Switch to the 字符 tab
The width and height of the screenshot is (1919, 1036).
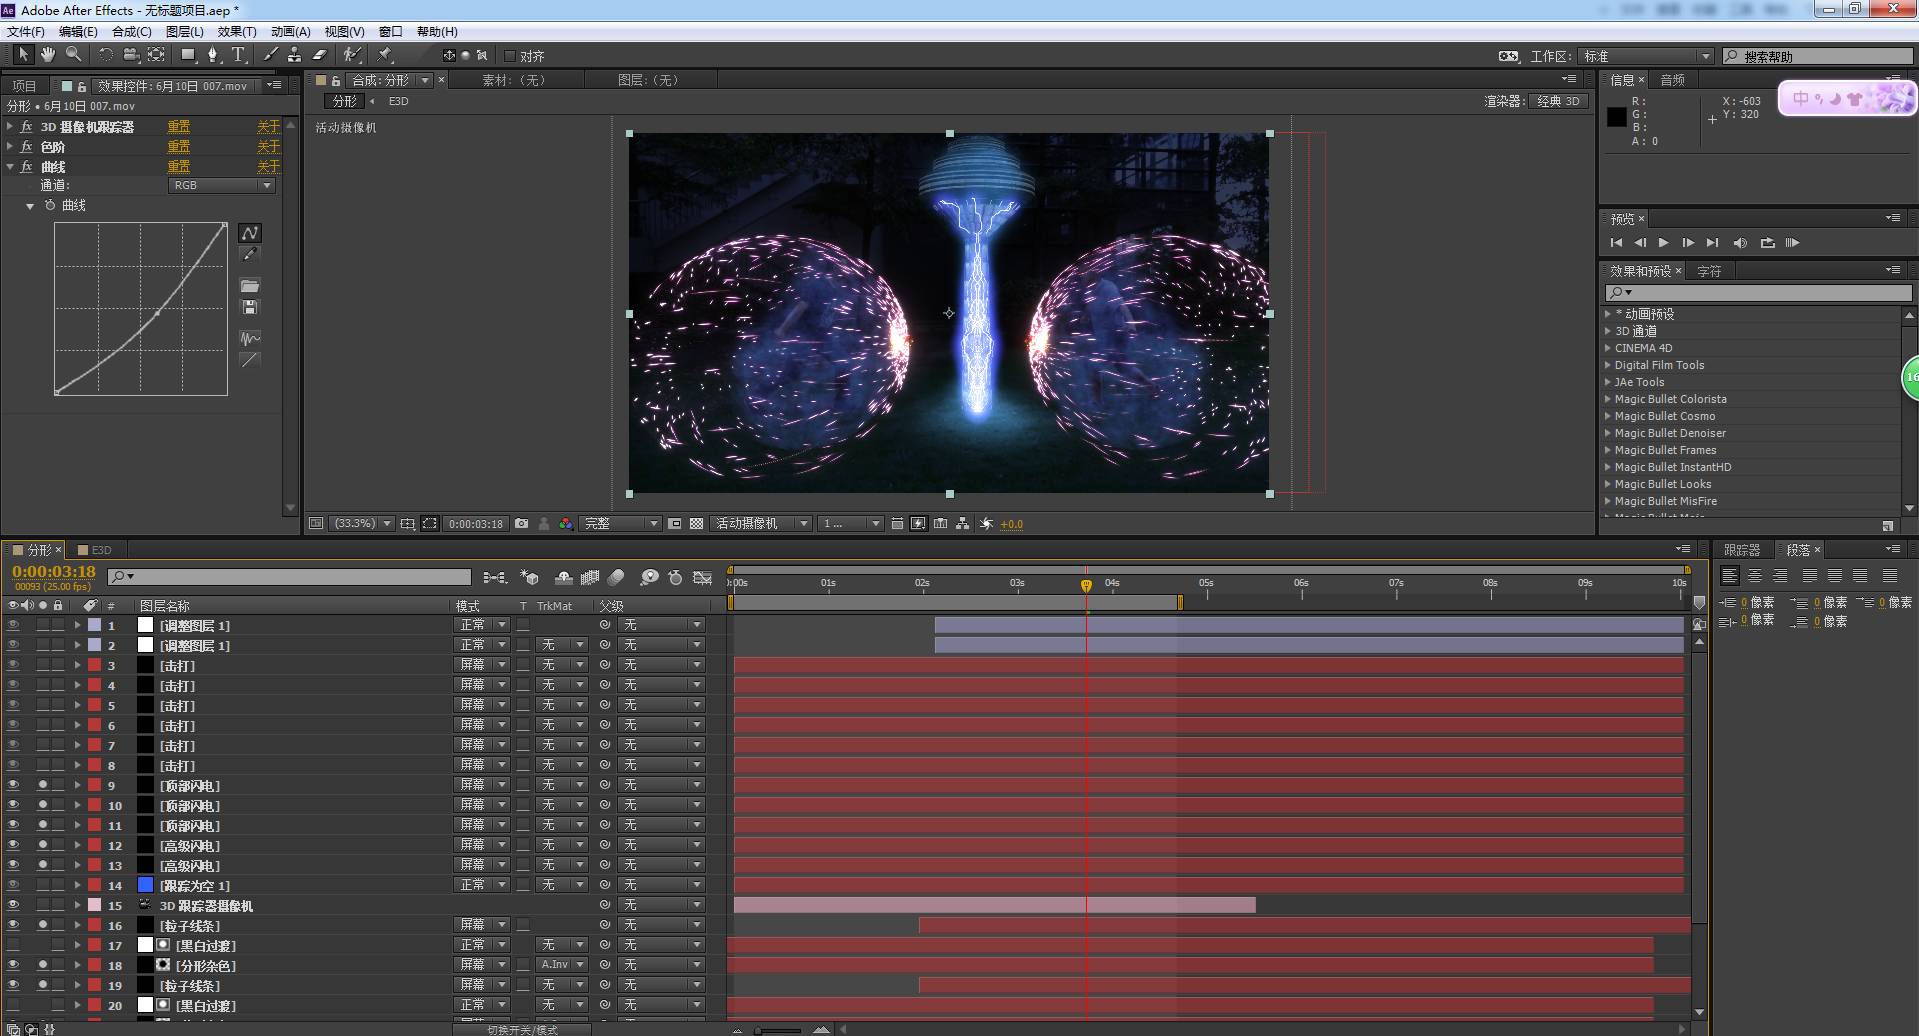pyautogui.click(x=1709, y=271)
